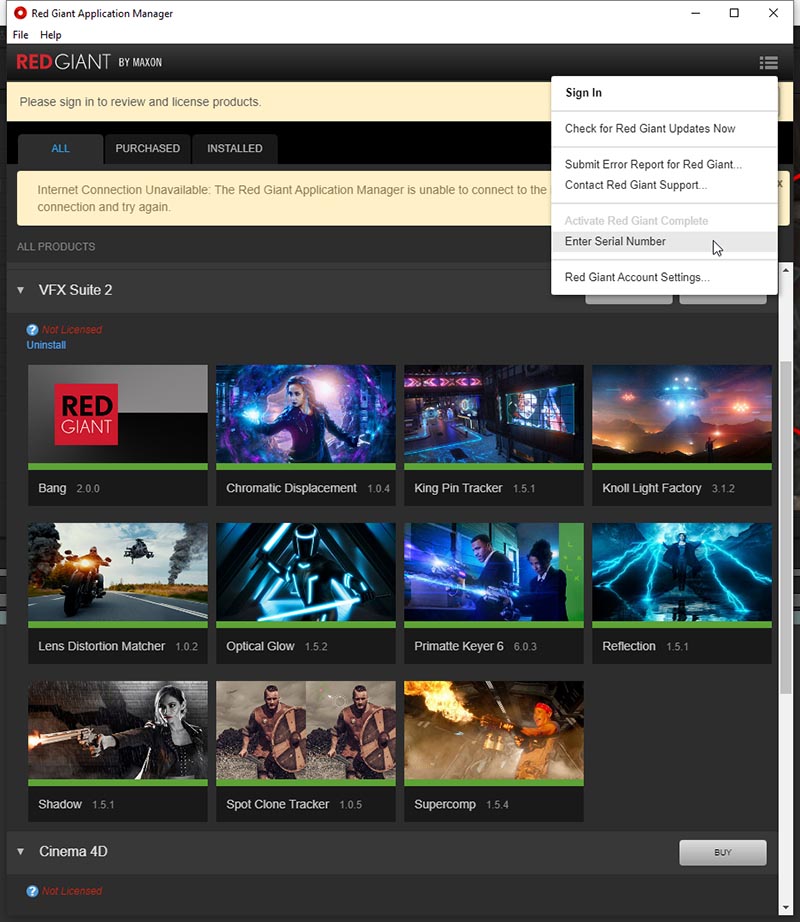Click the scrollbar down arrow
Viewport: 800px width, 922px height.
click(x=785, y=908)
